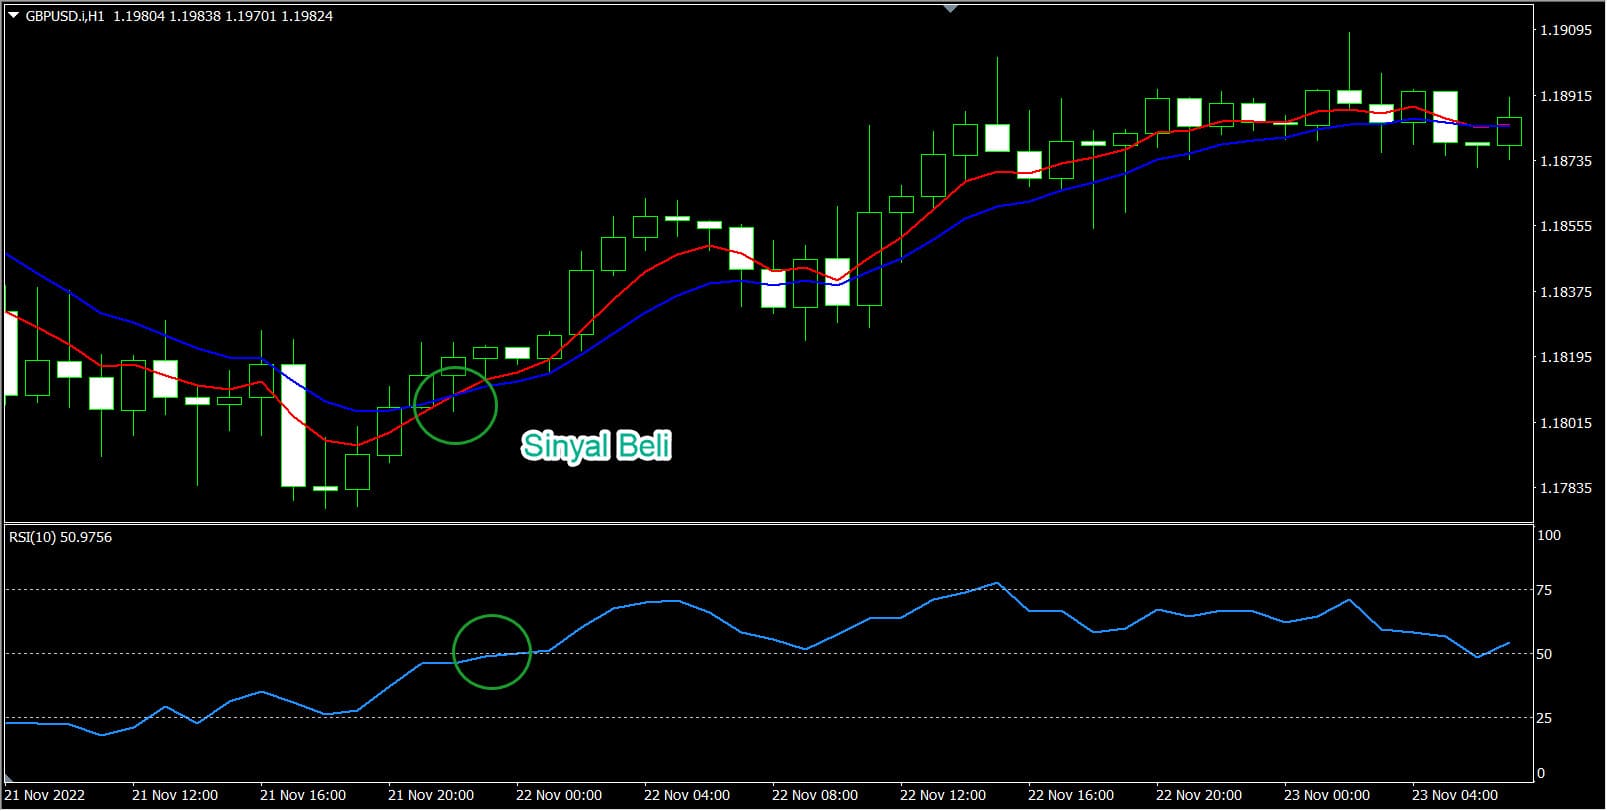Click the 22 Nov 00:00 time label
This screenshot has height=811, width=1607.
(559, 795)
